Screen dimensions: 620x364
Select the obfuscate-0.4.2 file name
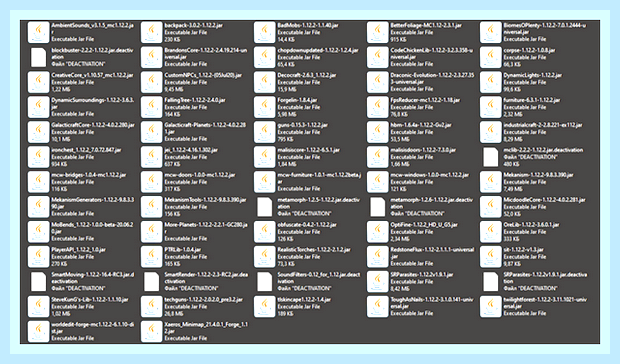pyautogui.click(x=307, y=225)
